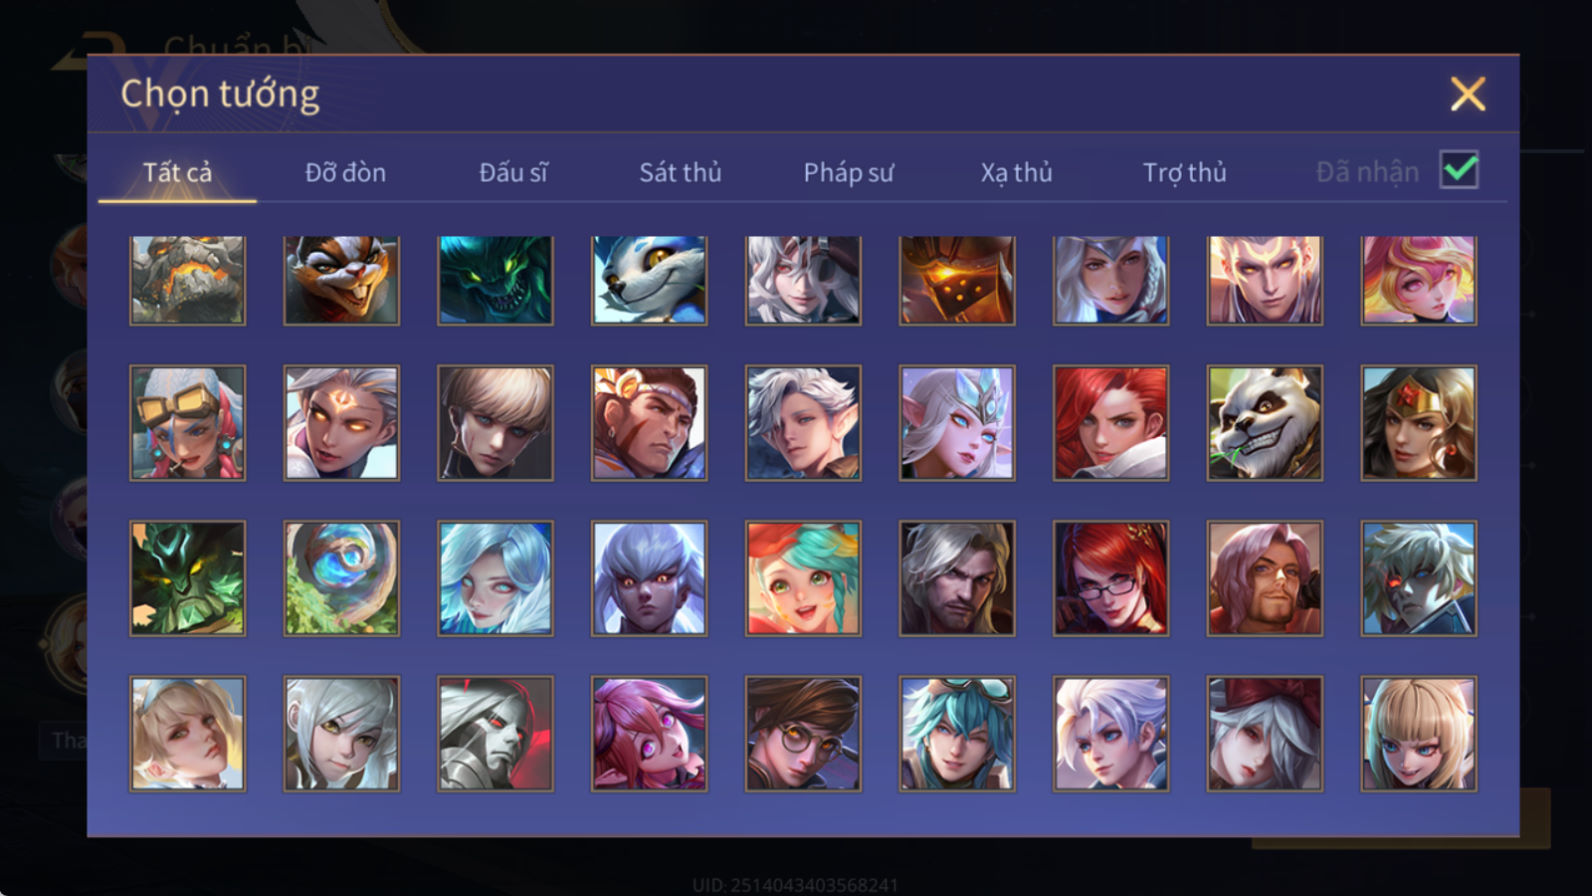Pick the heroine with golden star tiara
This screenshot has height=896, width=1592.
(1418, 423)
